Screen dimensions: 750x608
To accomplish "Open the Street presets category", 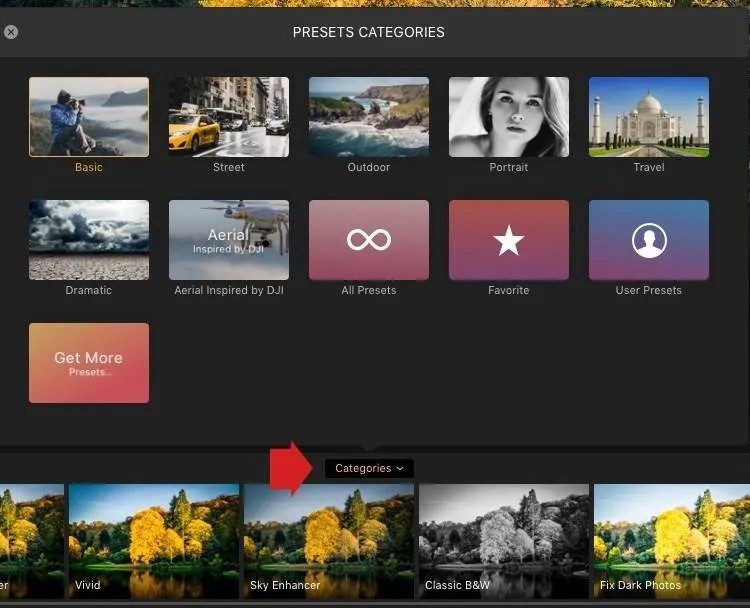I will tap(229, 117).
